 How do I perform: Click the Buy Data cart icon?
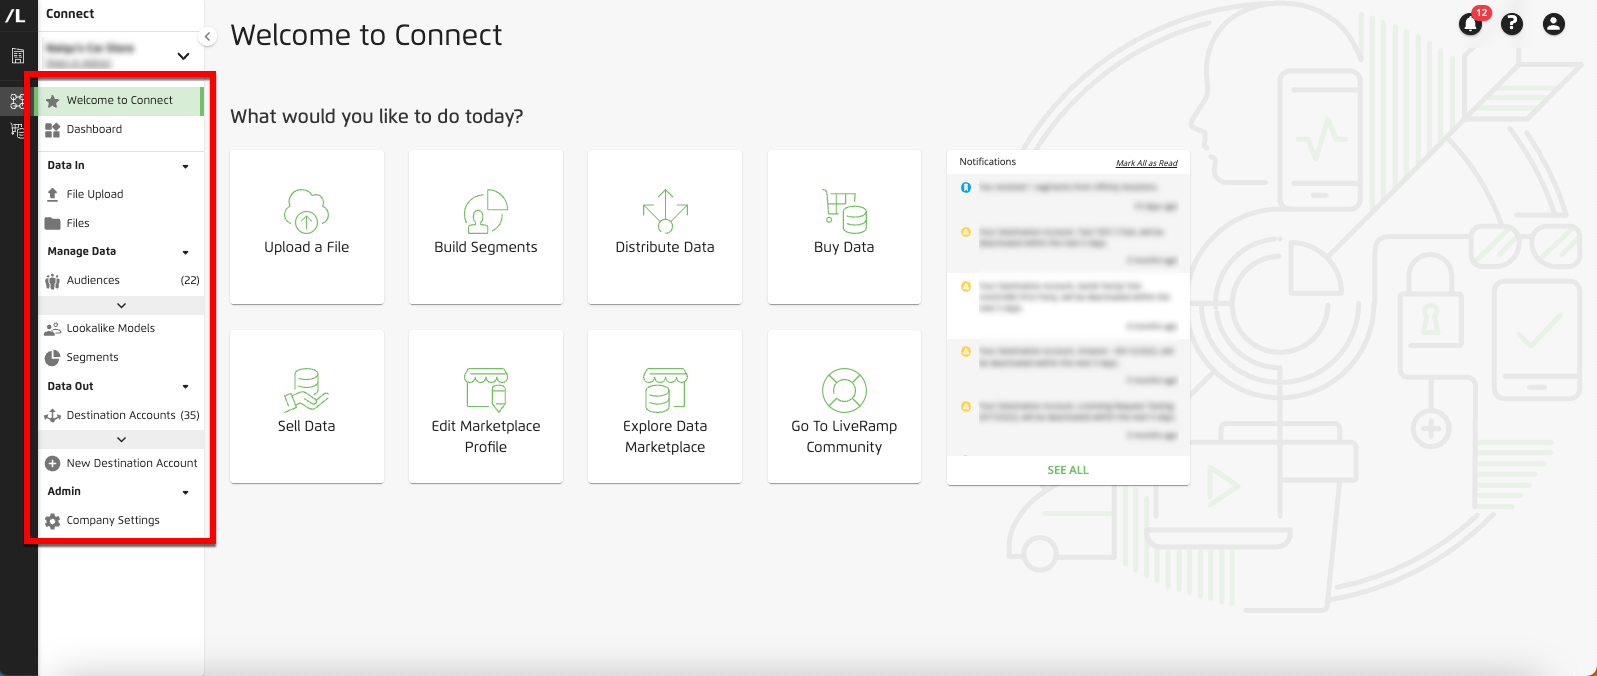click(x=844, y=211)
